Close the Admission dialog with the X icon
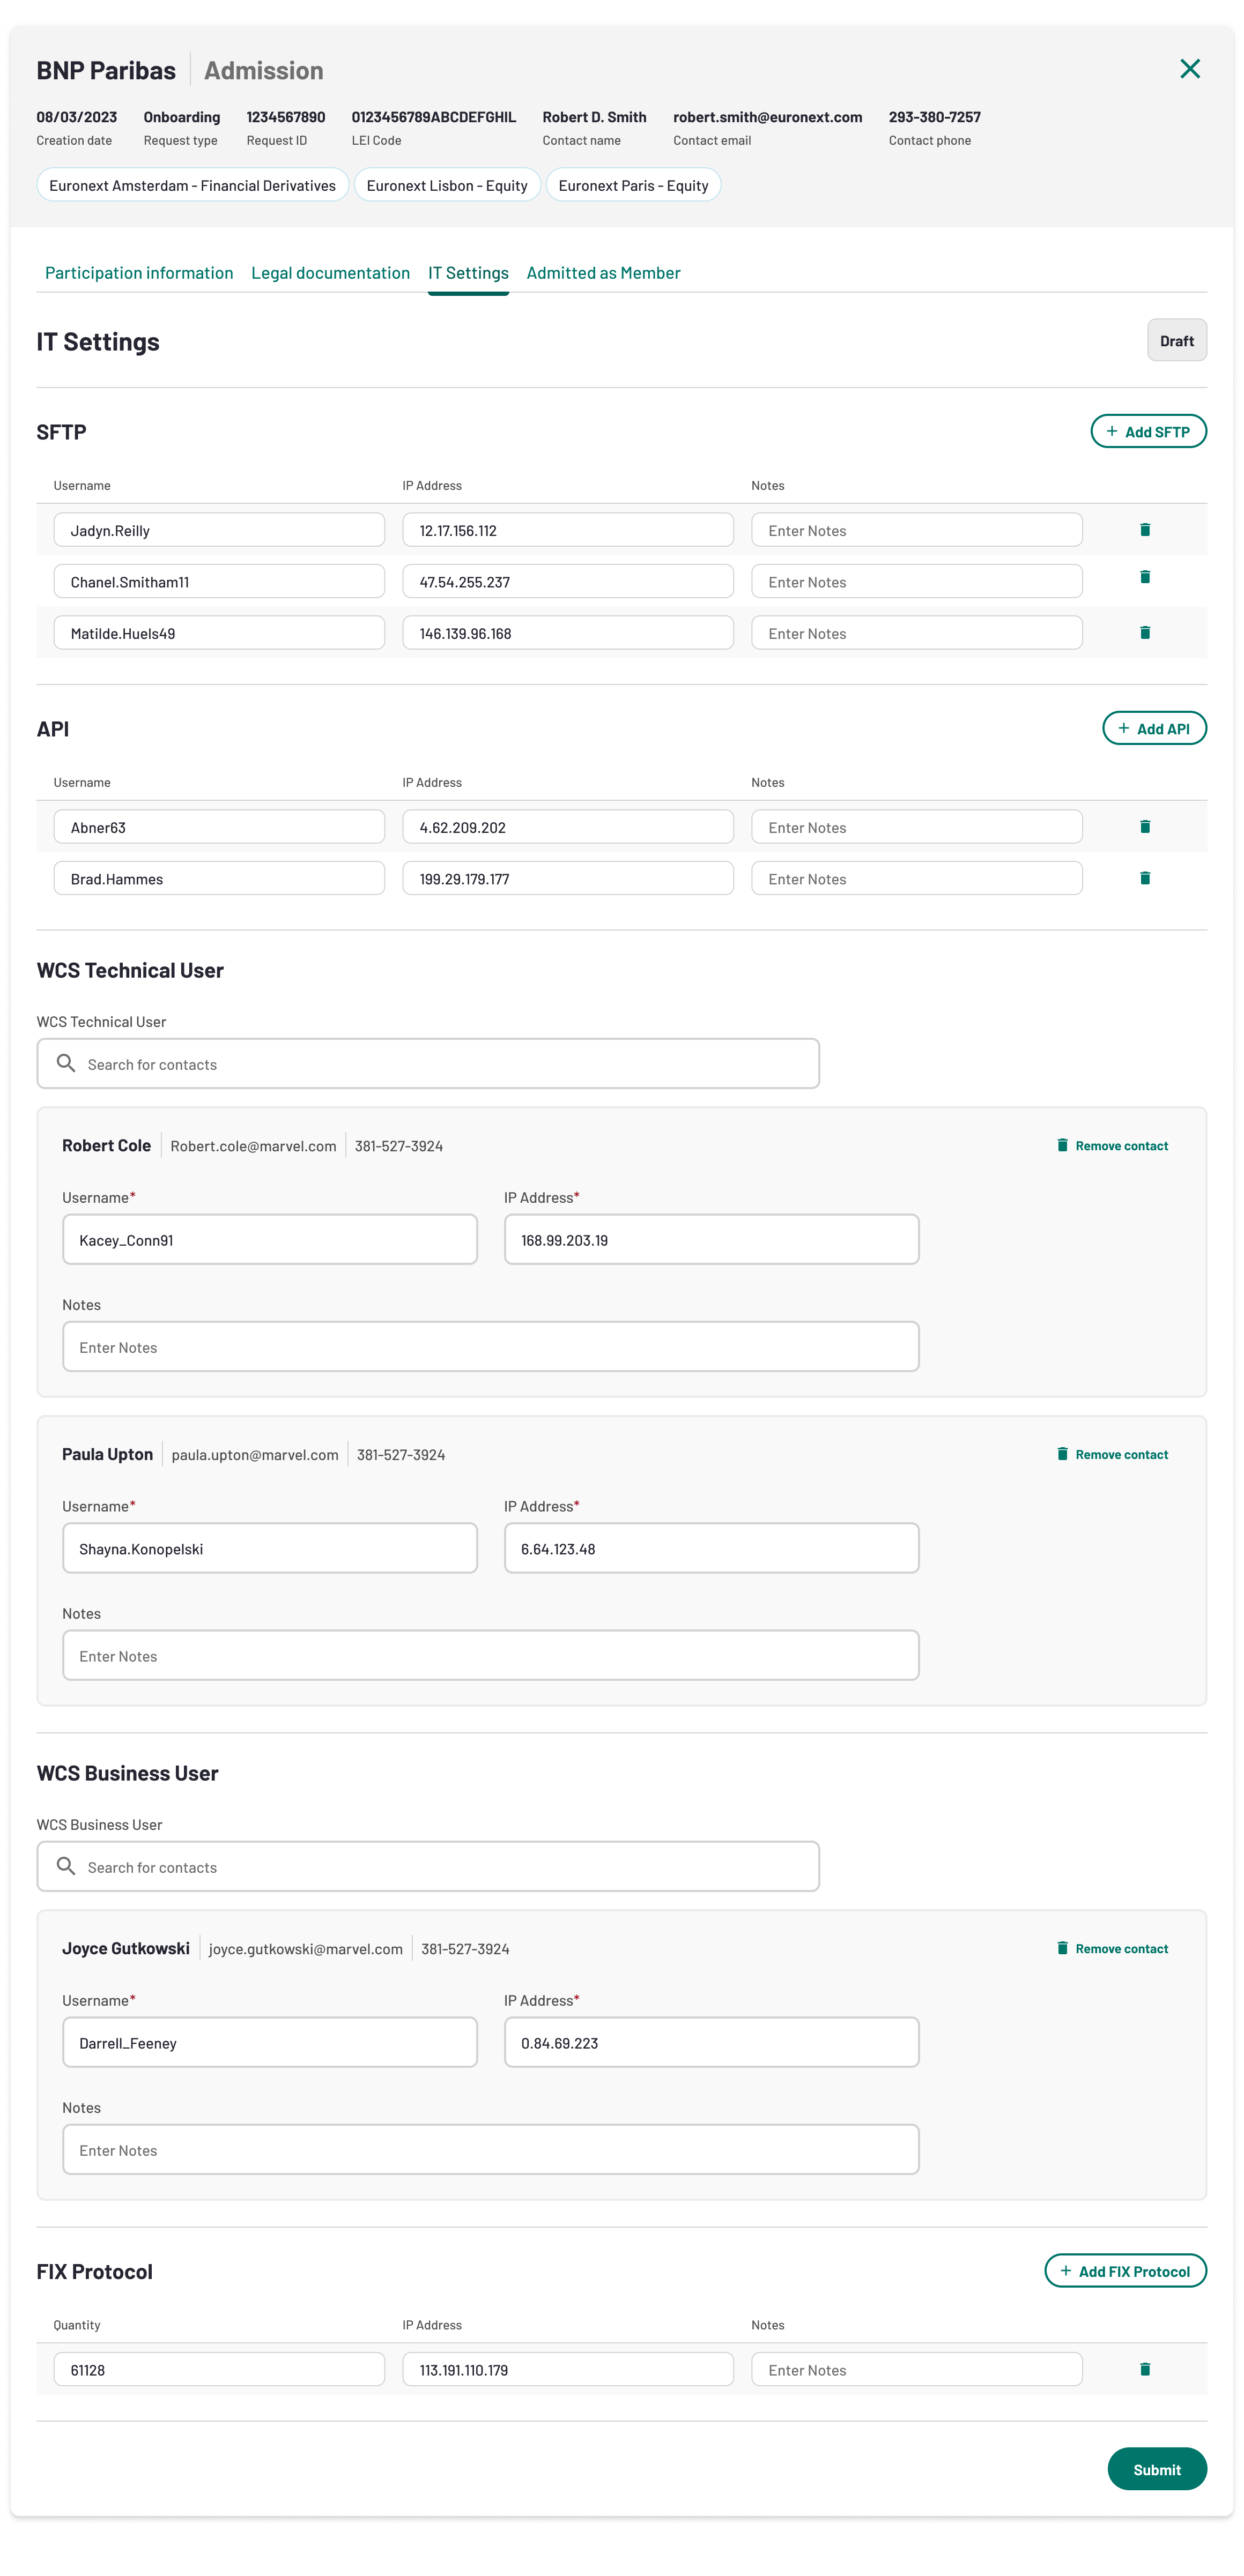The height and width of the screenshot is (2576, 1244). pos(1189,69)
